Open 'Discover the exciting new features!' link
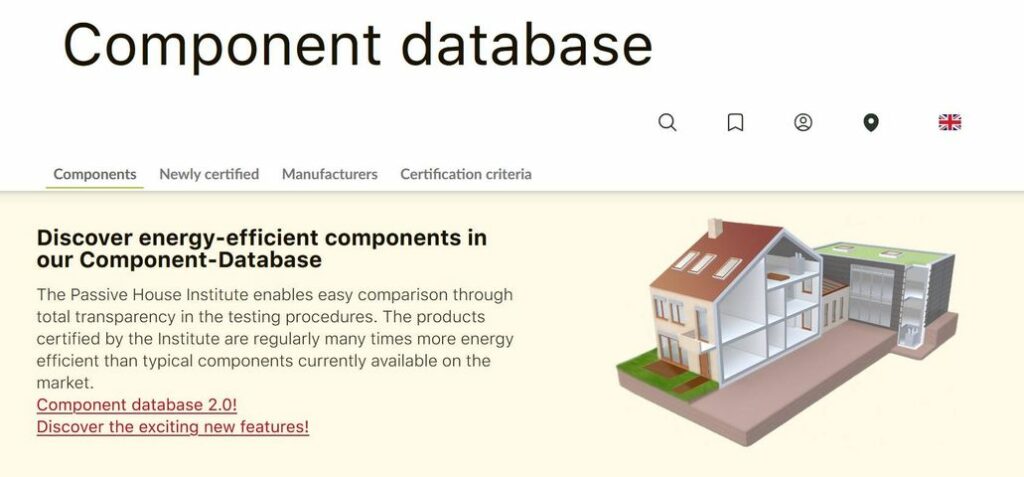 click(x=173, y=427)
